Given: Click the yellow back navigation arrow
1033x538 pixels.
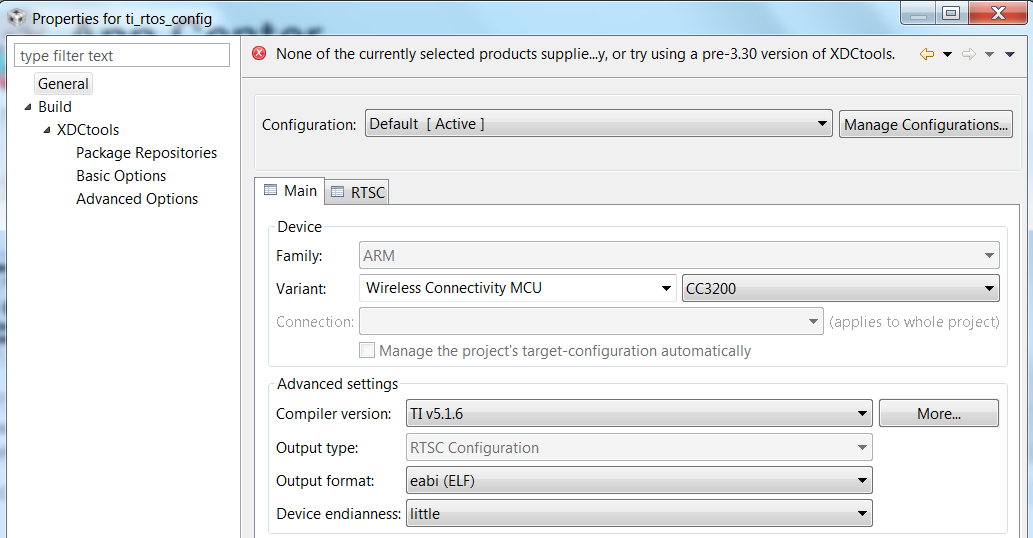Looking at the screenshot, I should point(927,54).
